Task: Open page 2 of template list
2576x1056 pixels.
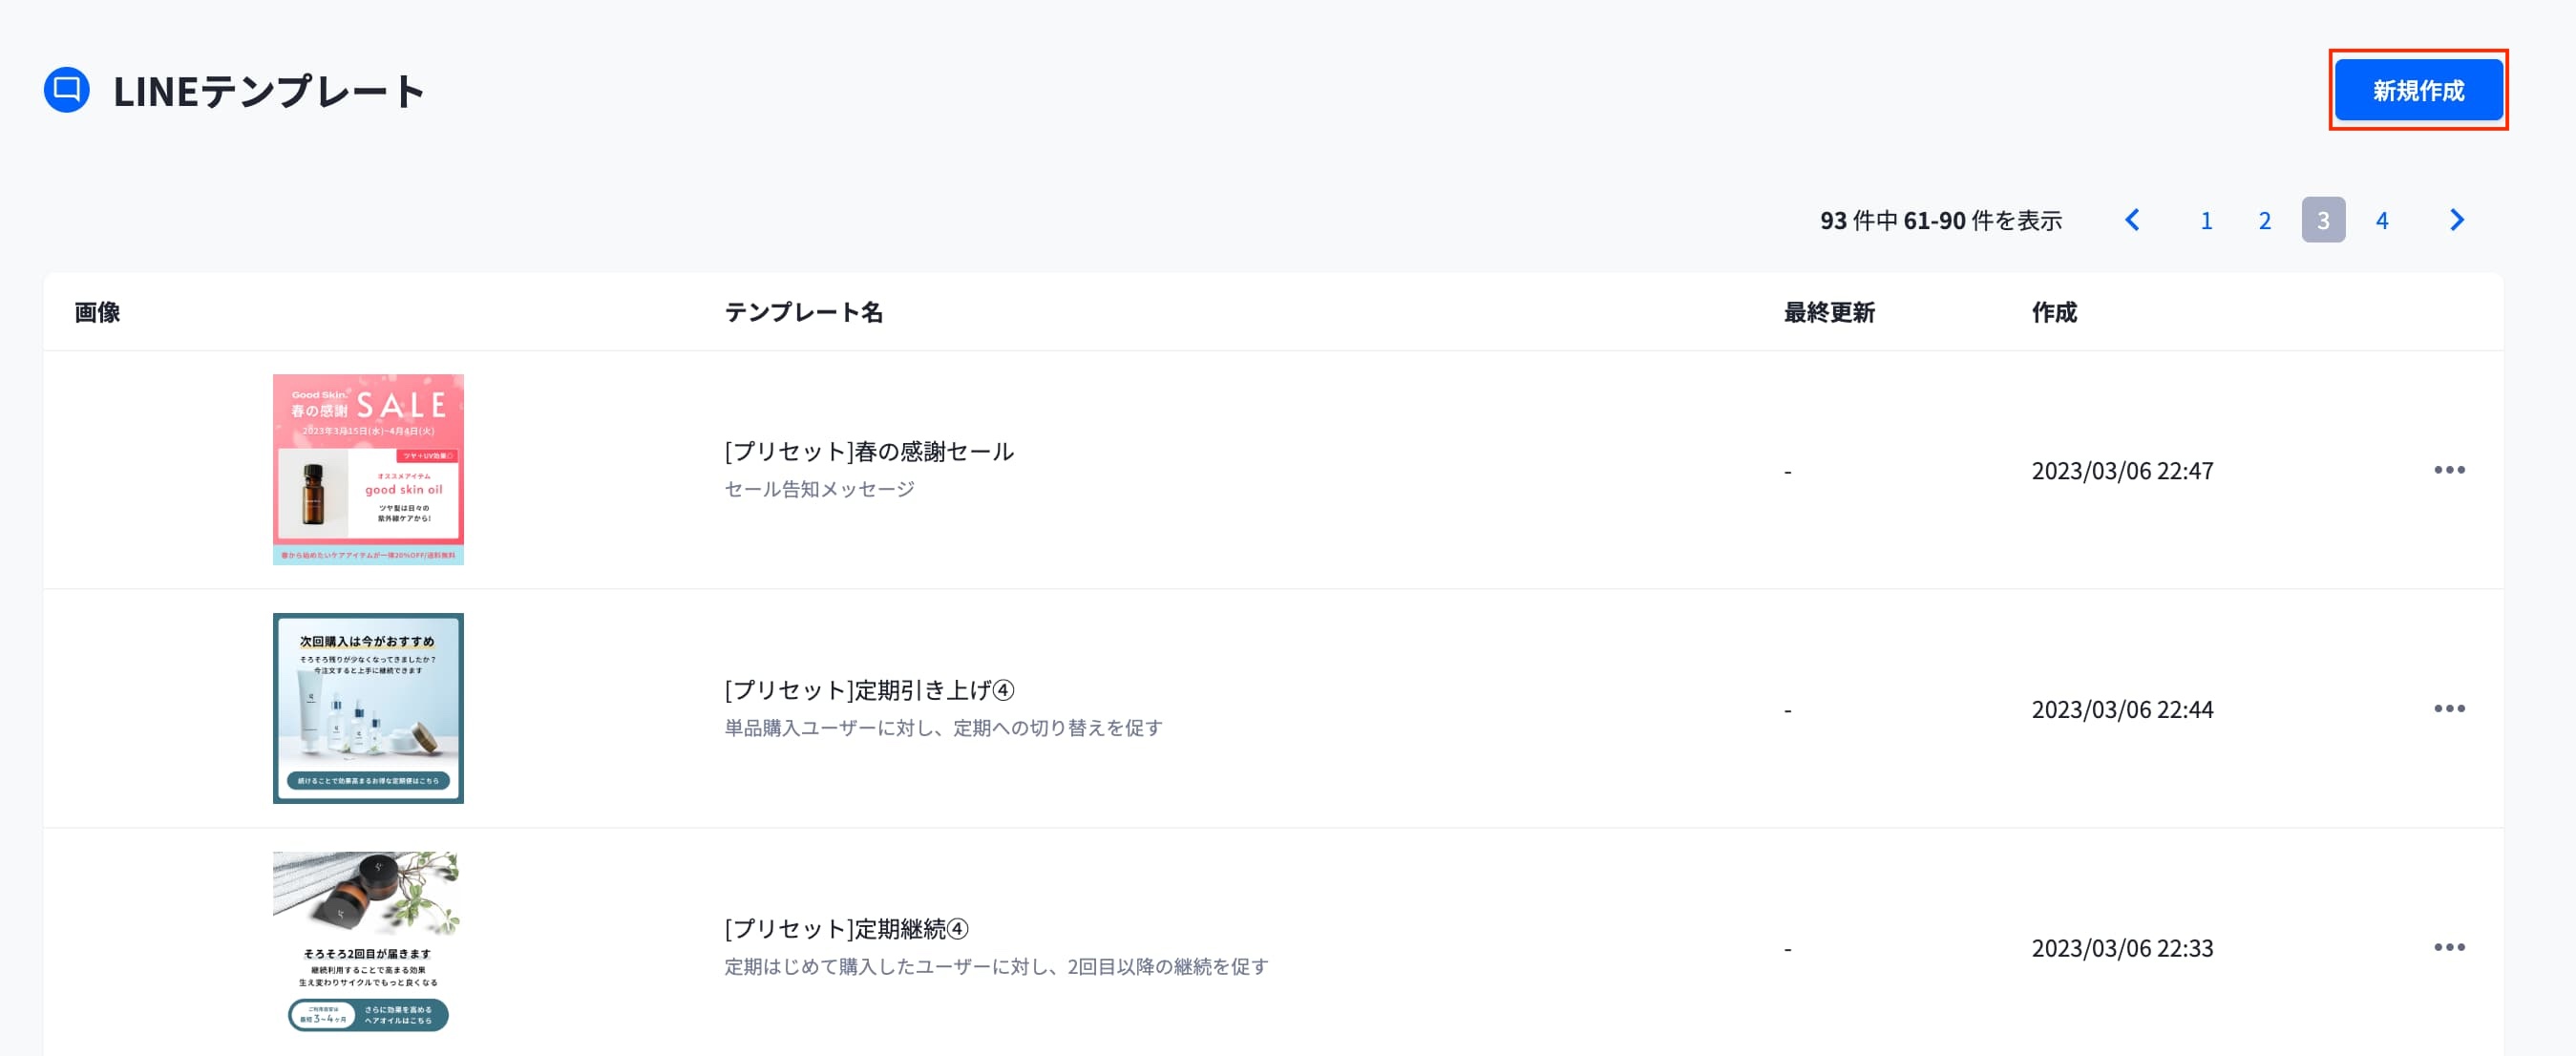Action: [2264, 220]
